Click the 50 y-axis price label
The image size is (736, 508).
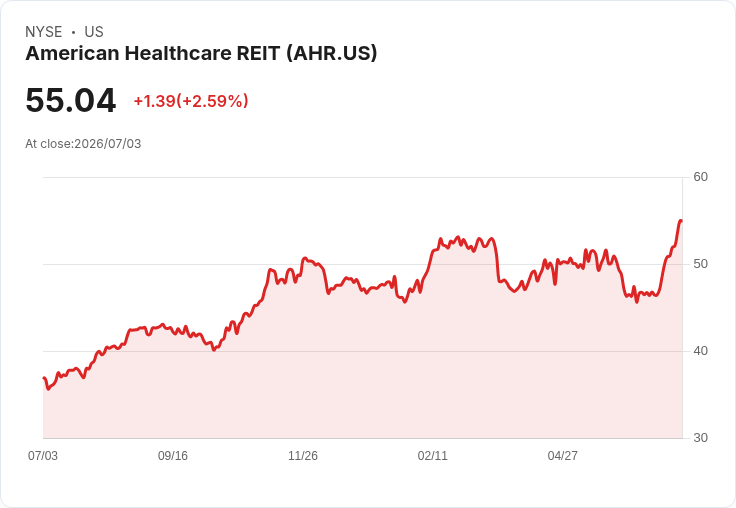[700, 264]
